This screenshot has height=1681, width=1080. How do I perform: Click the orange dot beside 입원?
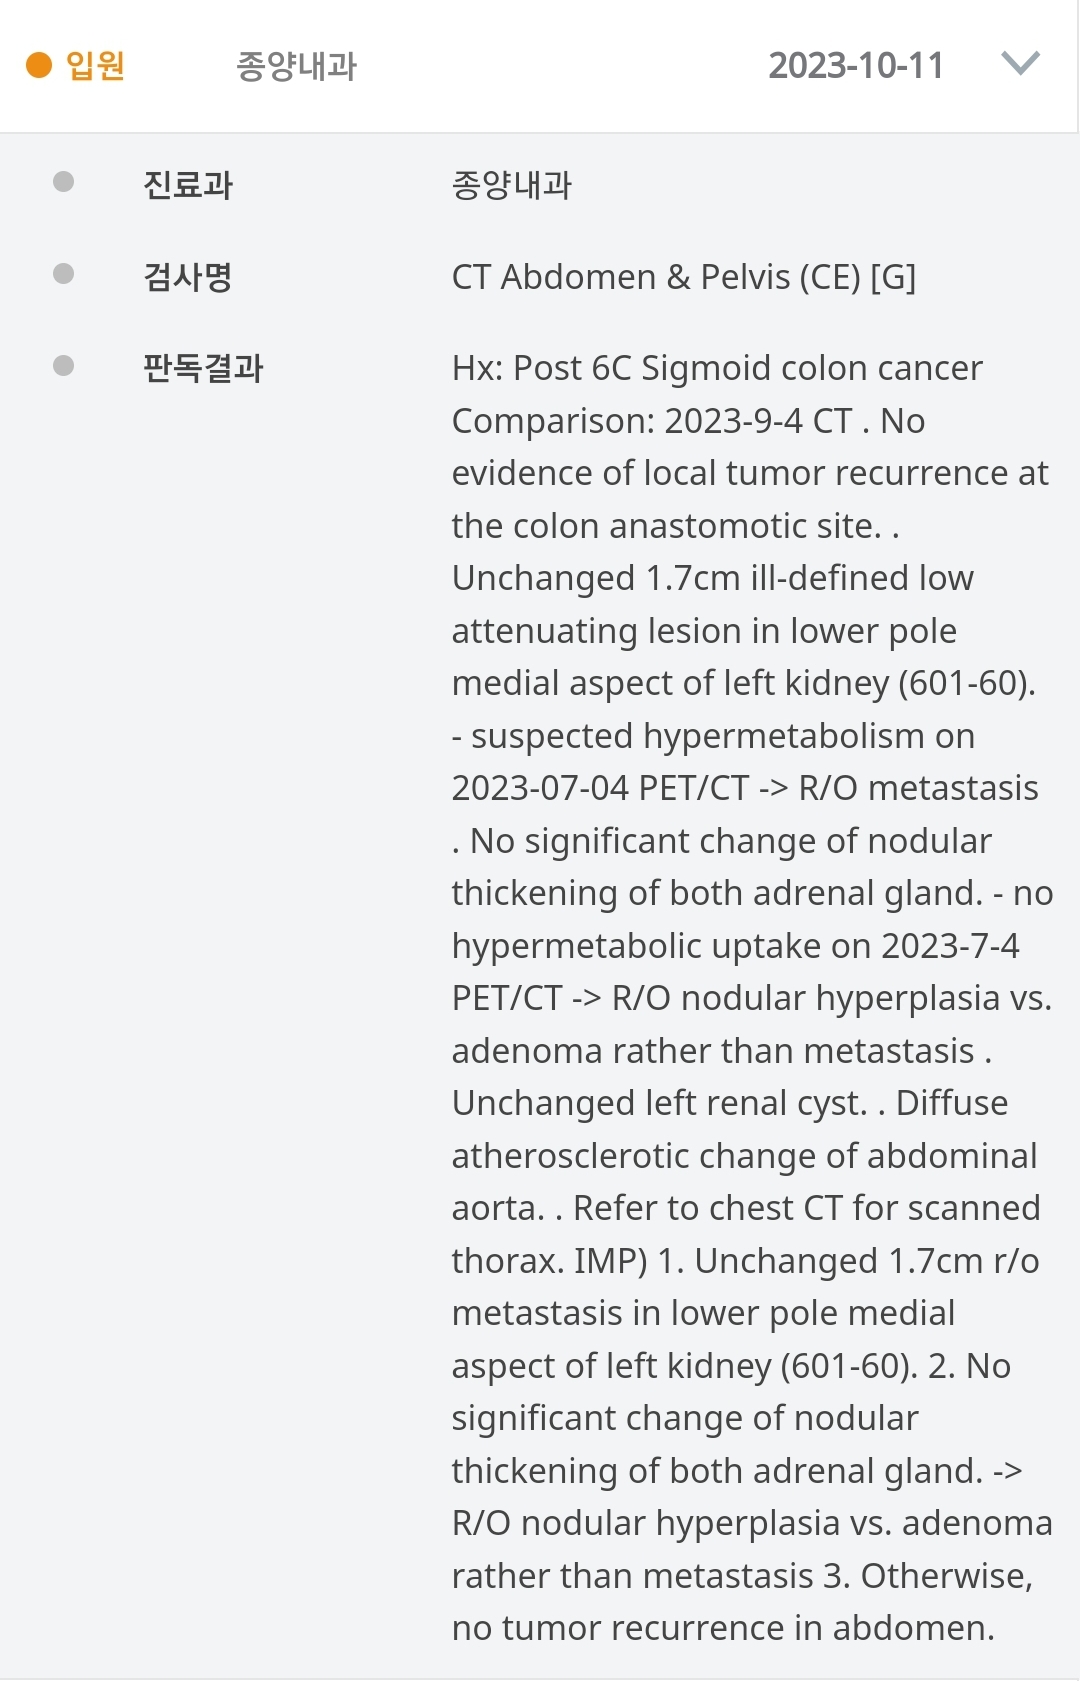coord(38,65)
